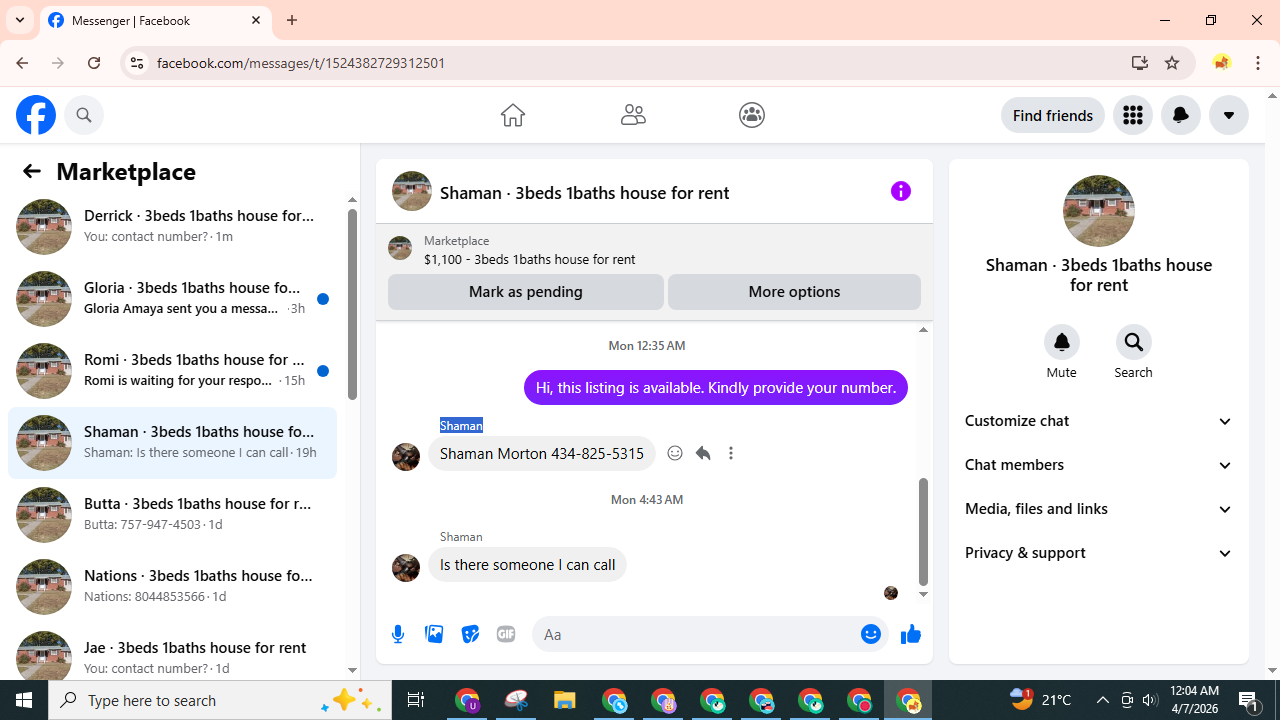Select Shaman's conversation in the list
The height and width of the screenshot is (720, 1280).
[x=173, y=442]
